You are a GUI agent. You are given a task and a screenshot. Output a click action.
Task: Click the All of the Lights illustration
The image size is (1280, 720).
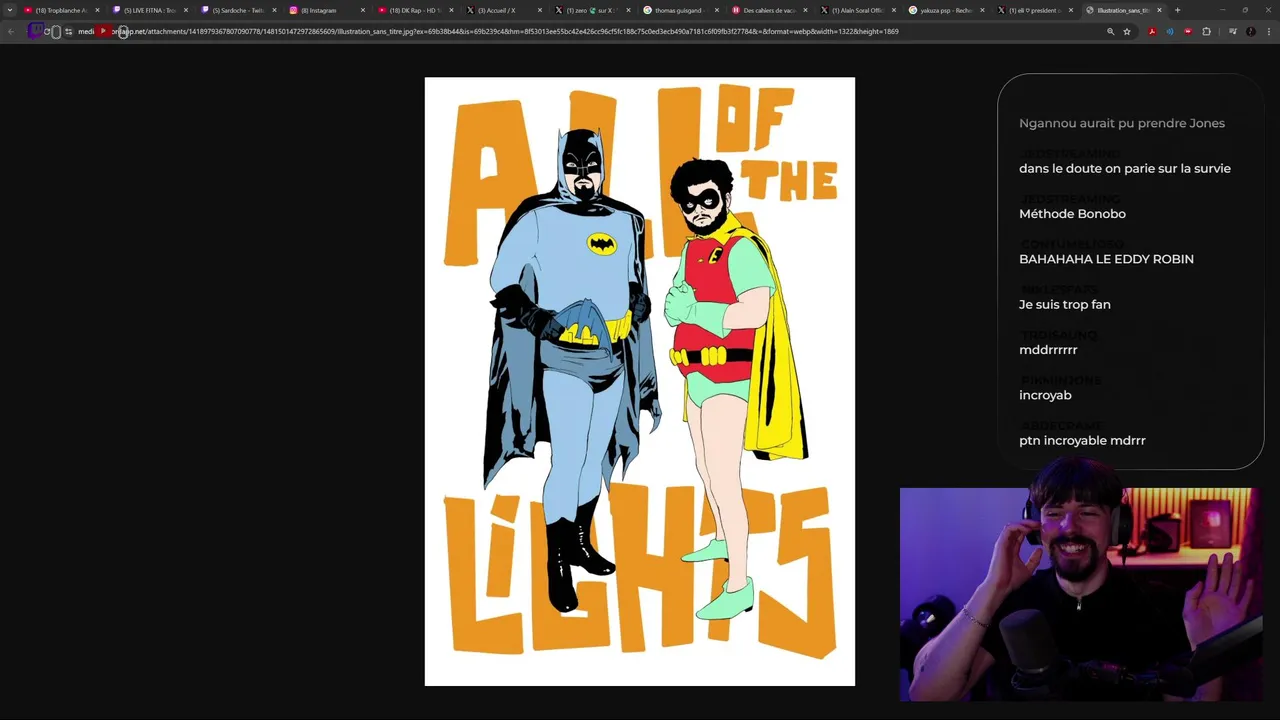click(640, 381)
